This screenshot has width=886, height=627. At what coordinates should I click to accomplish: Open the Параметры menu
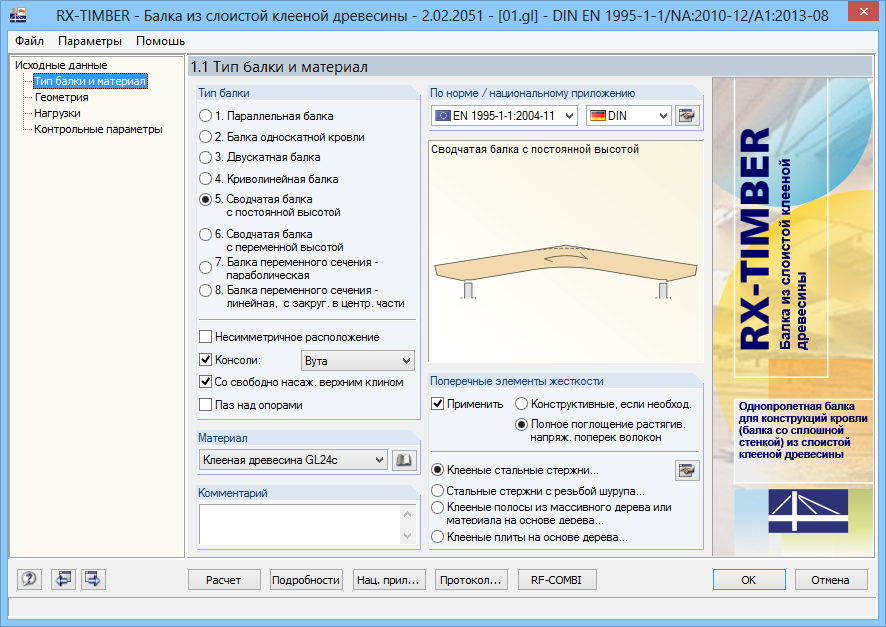pos(90,41)
